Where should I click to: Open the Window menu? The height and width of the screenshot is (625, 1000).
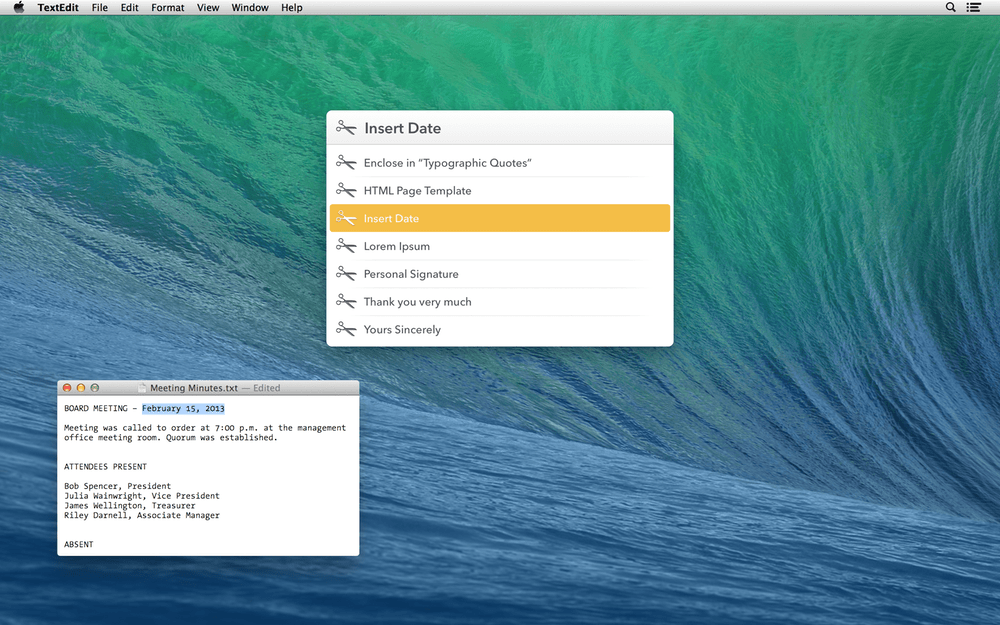tap(250, 8)
